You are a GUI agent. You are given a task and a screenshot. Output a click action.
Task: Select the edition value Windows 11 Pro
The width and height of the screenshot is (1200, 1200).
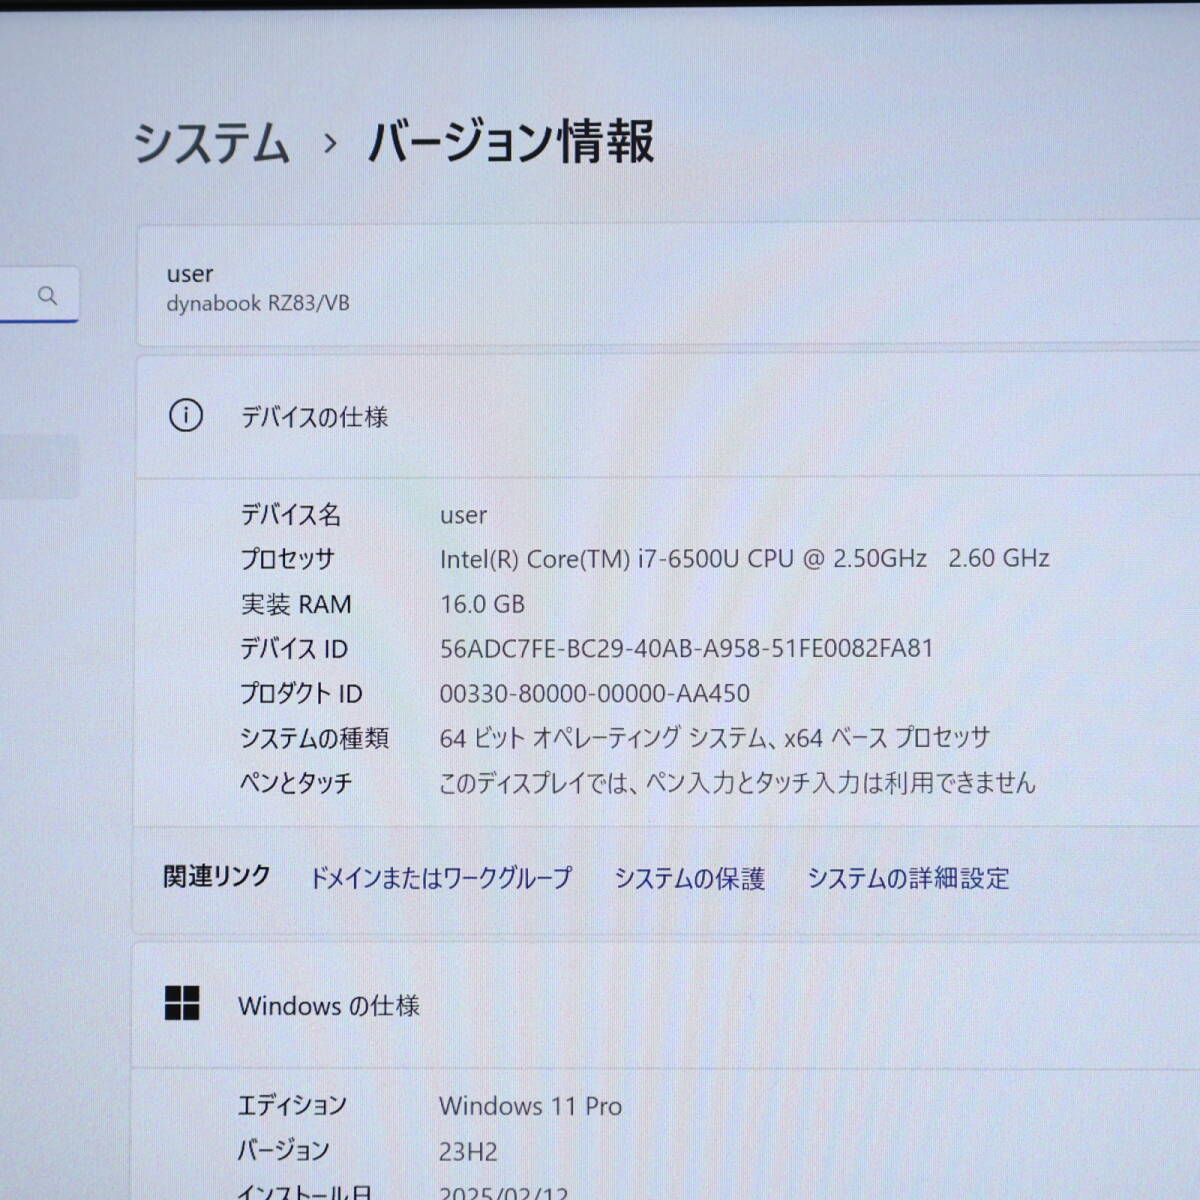coord(530,1106)
